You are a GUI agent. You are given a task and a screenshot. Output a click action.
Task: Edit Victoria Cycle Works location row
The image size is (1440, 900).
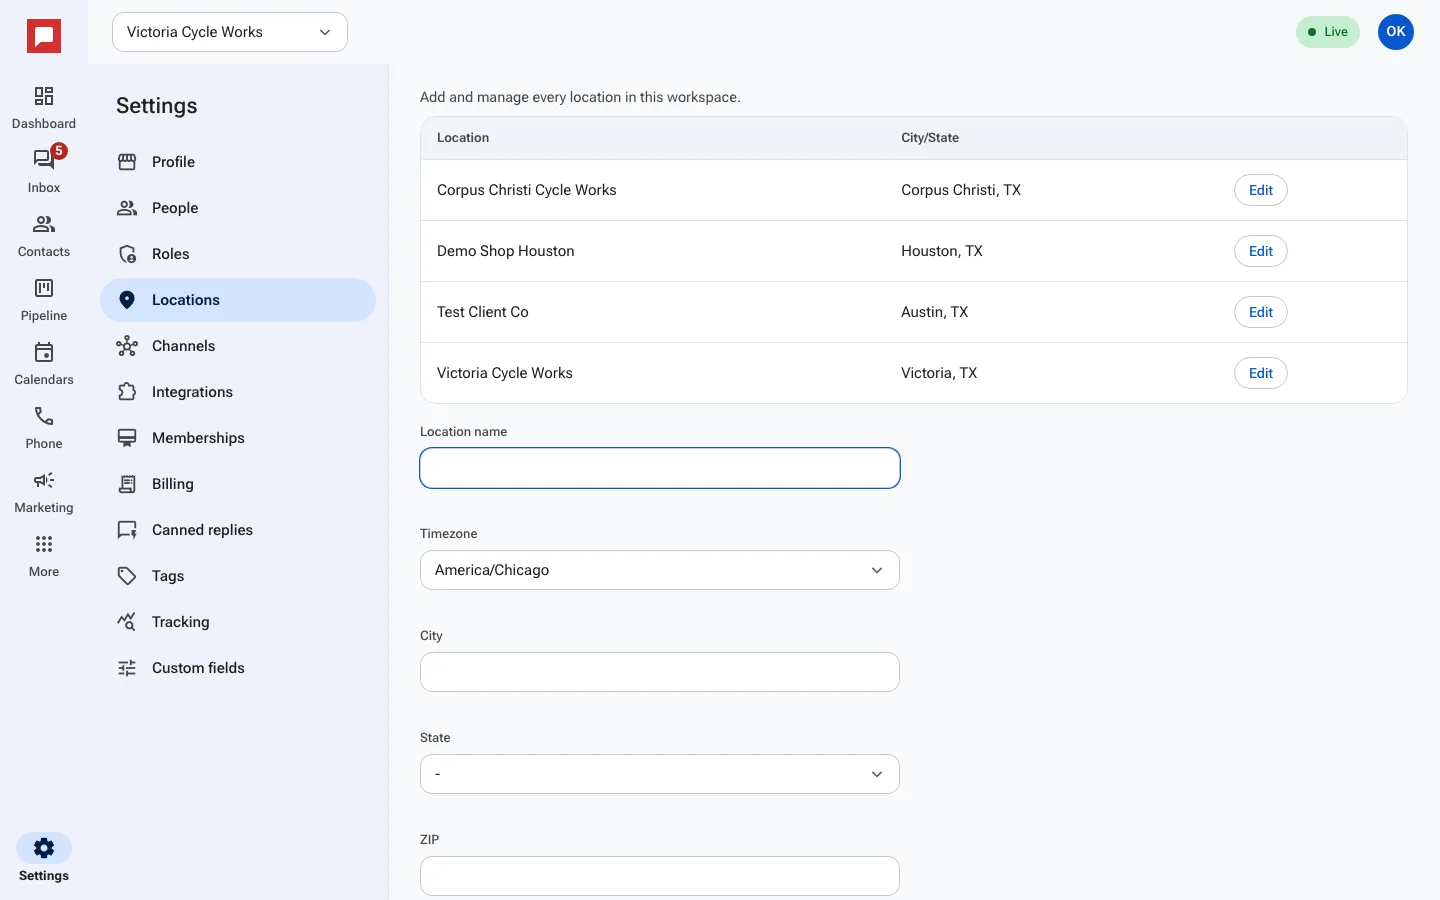[1261, 373]
